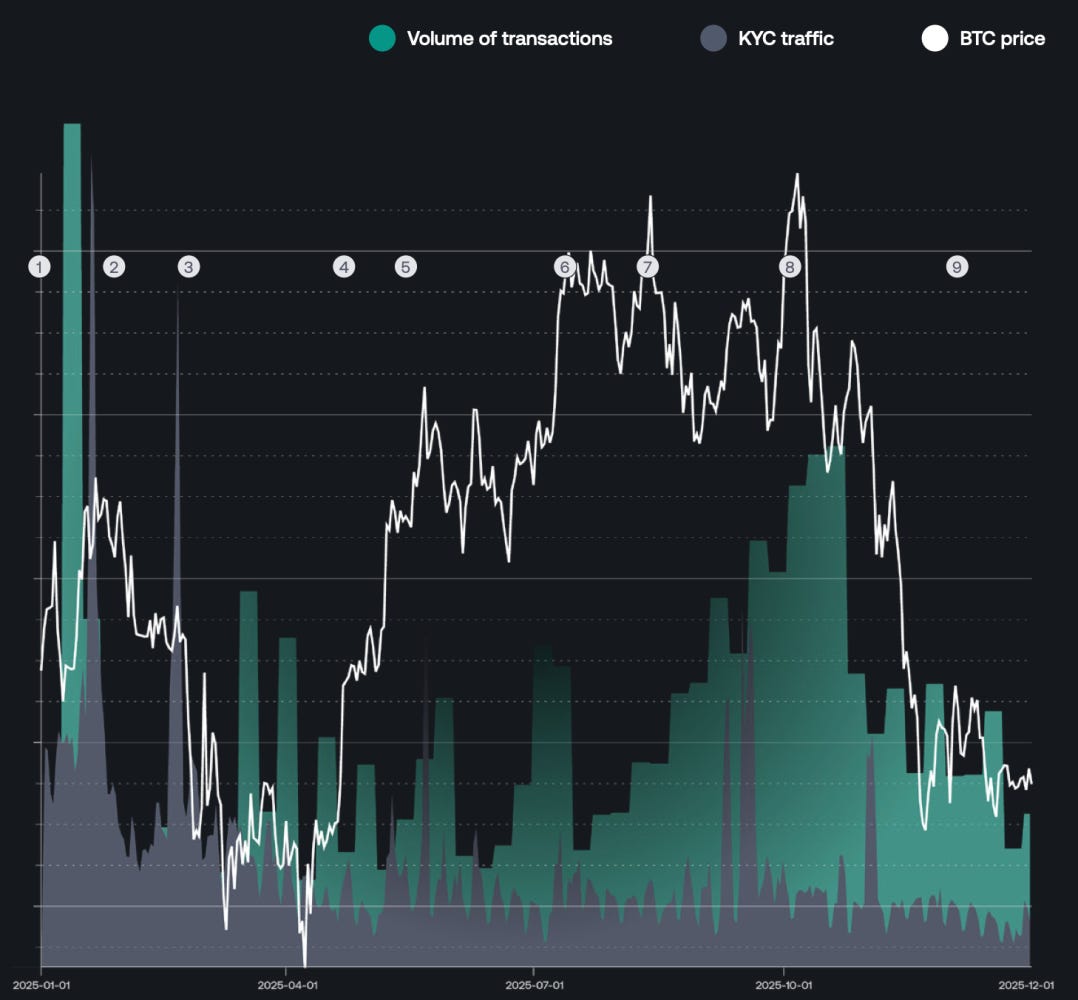Click the 2025-10-01 axis date label

(x=784, y=985)
